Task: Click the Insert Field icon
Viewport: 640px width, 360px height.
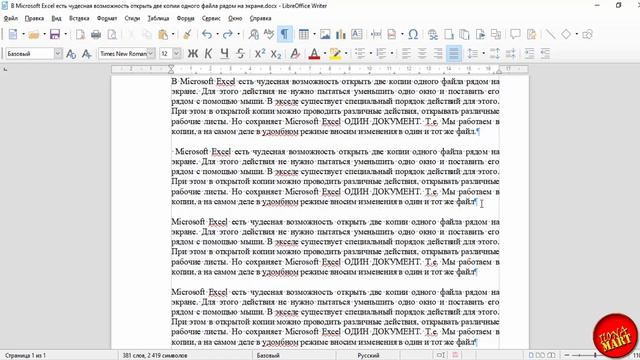Action: [x=392, y=34]
